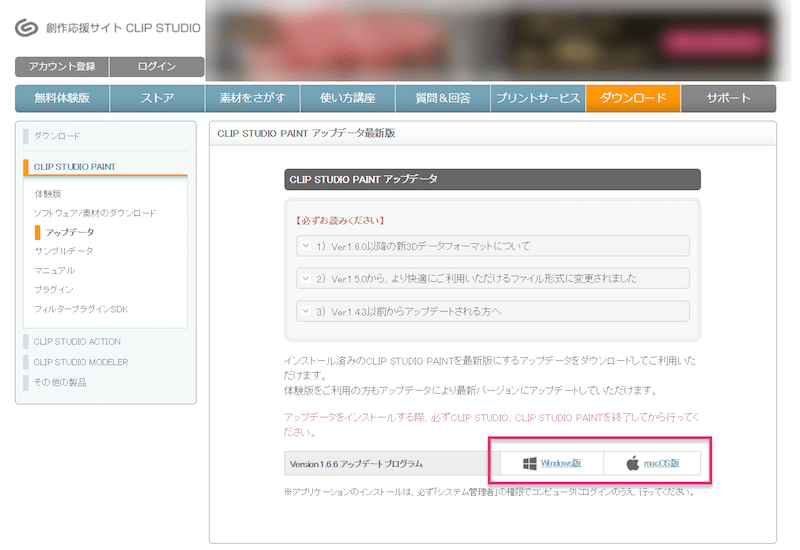This screenshot has width=800, height=550.
Task: Click the ログイン button
Action: [157, 67]
